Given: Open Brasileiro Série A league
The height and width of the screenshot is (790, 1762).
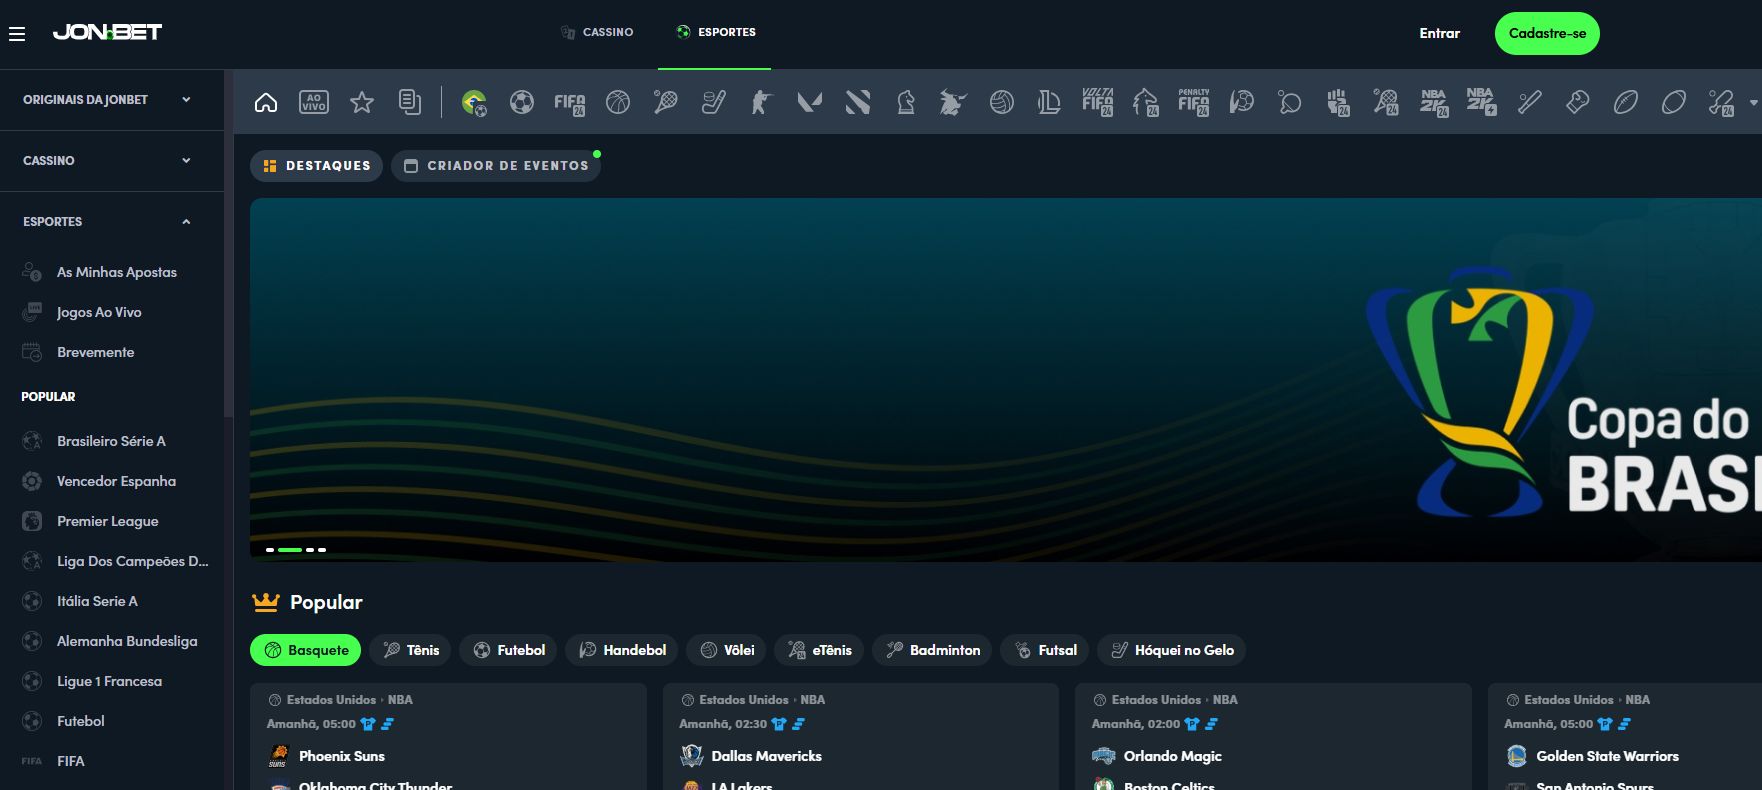Looking at the screenshot, I should 112,441.
